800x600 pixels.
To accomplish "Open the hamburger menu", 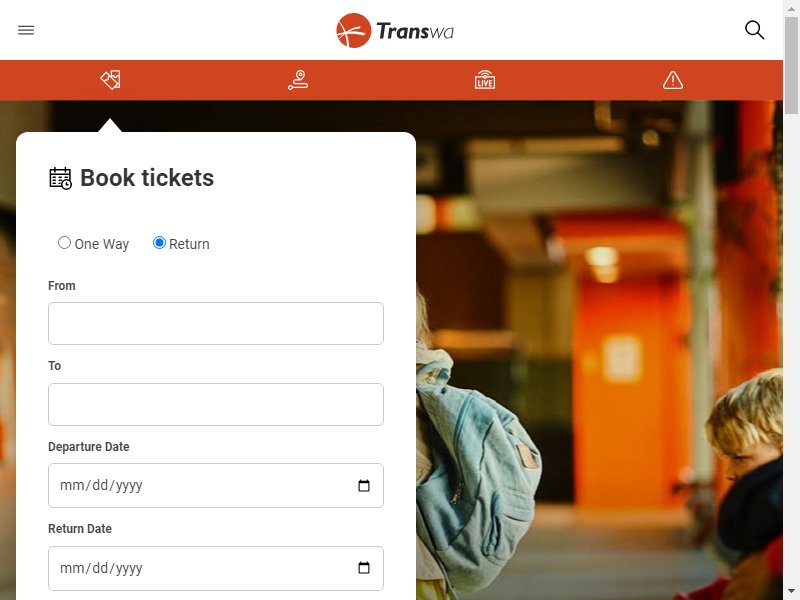I will pyautogui.click(x=26, y=30).
